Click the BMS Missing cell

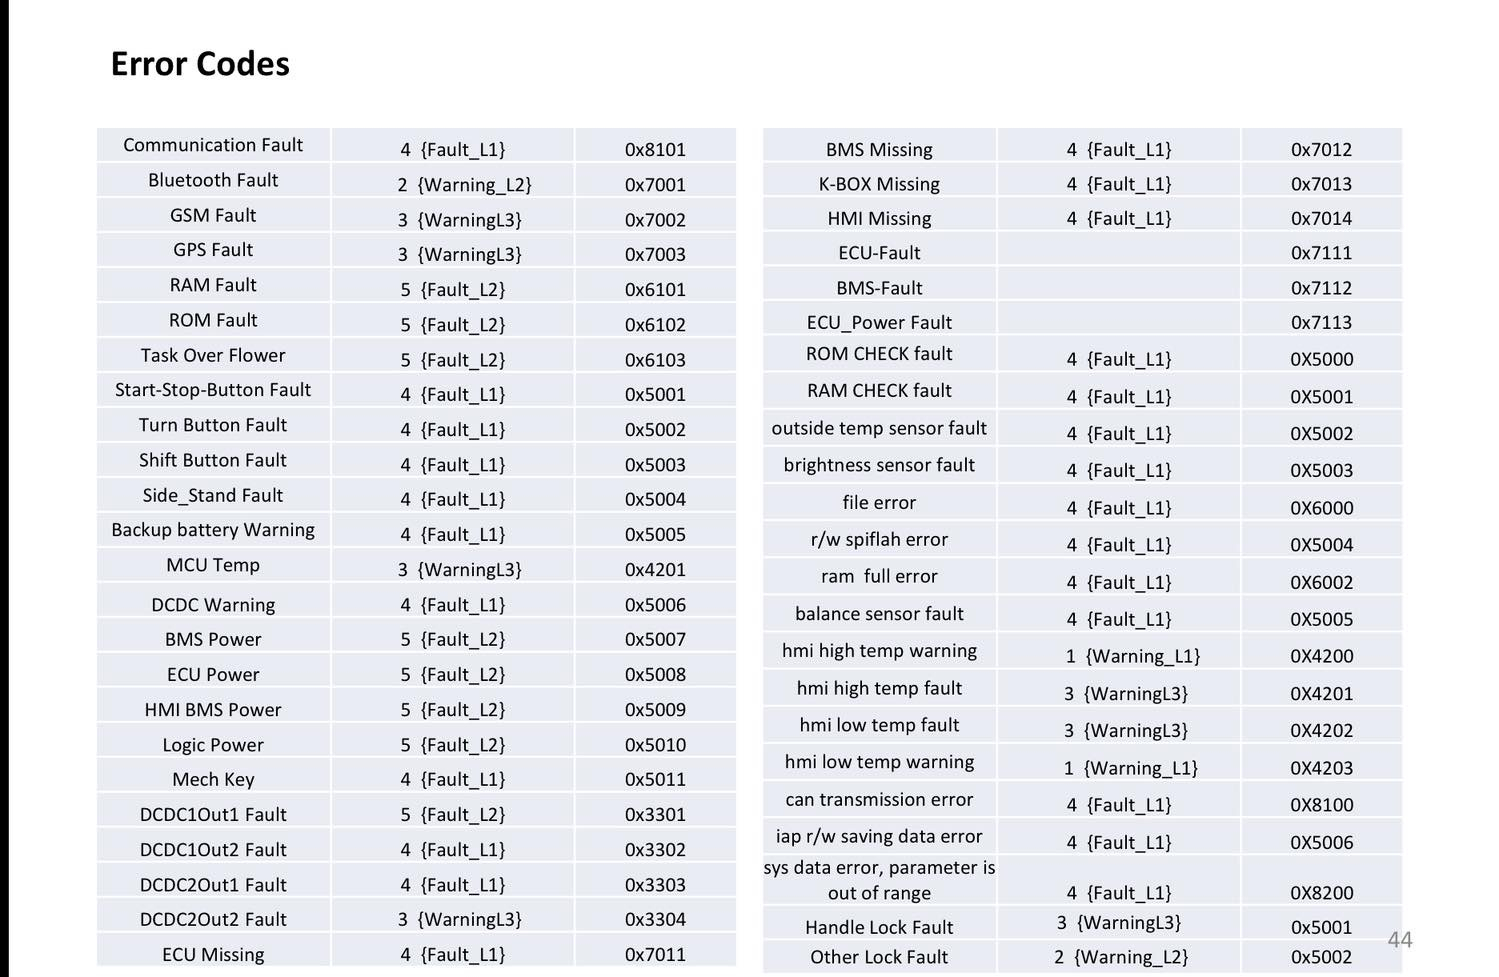pos(879,150)
